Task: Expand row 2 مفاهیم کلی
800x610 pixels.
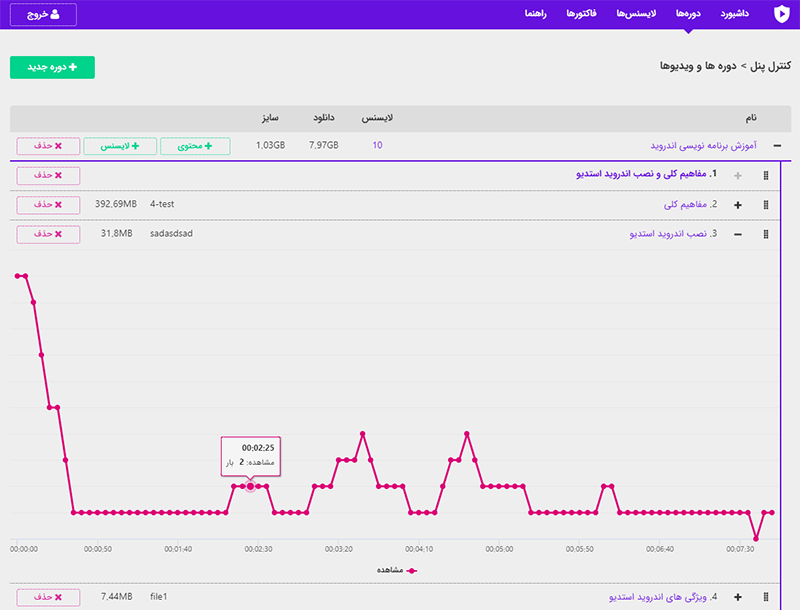Action: pyautogui.click(x=738, y=205)
